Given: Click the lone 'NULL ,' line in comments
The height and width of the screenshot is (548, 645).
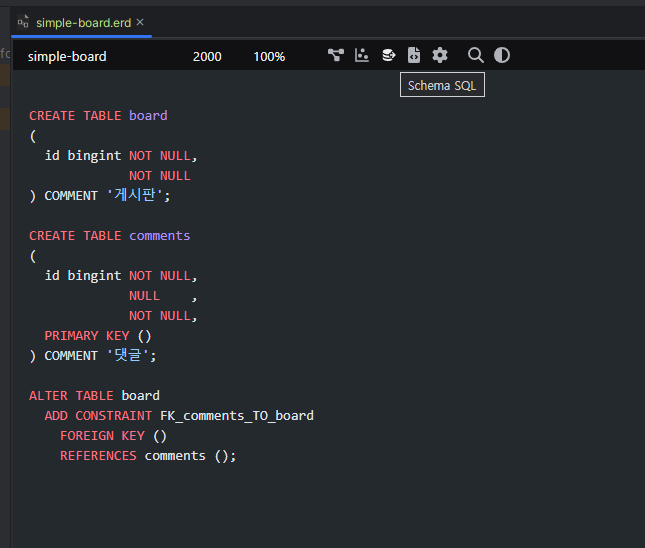Looking at the screenshot, I should 163,296.
